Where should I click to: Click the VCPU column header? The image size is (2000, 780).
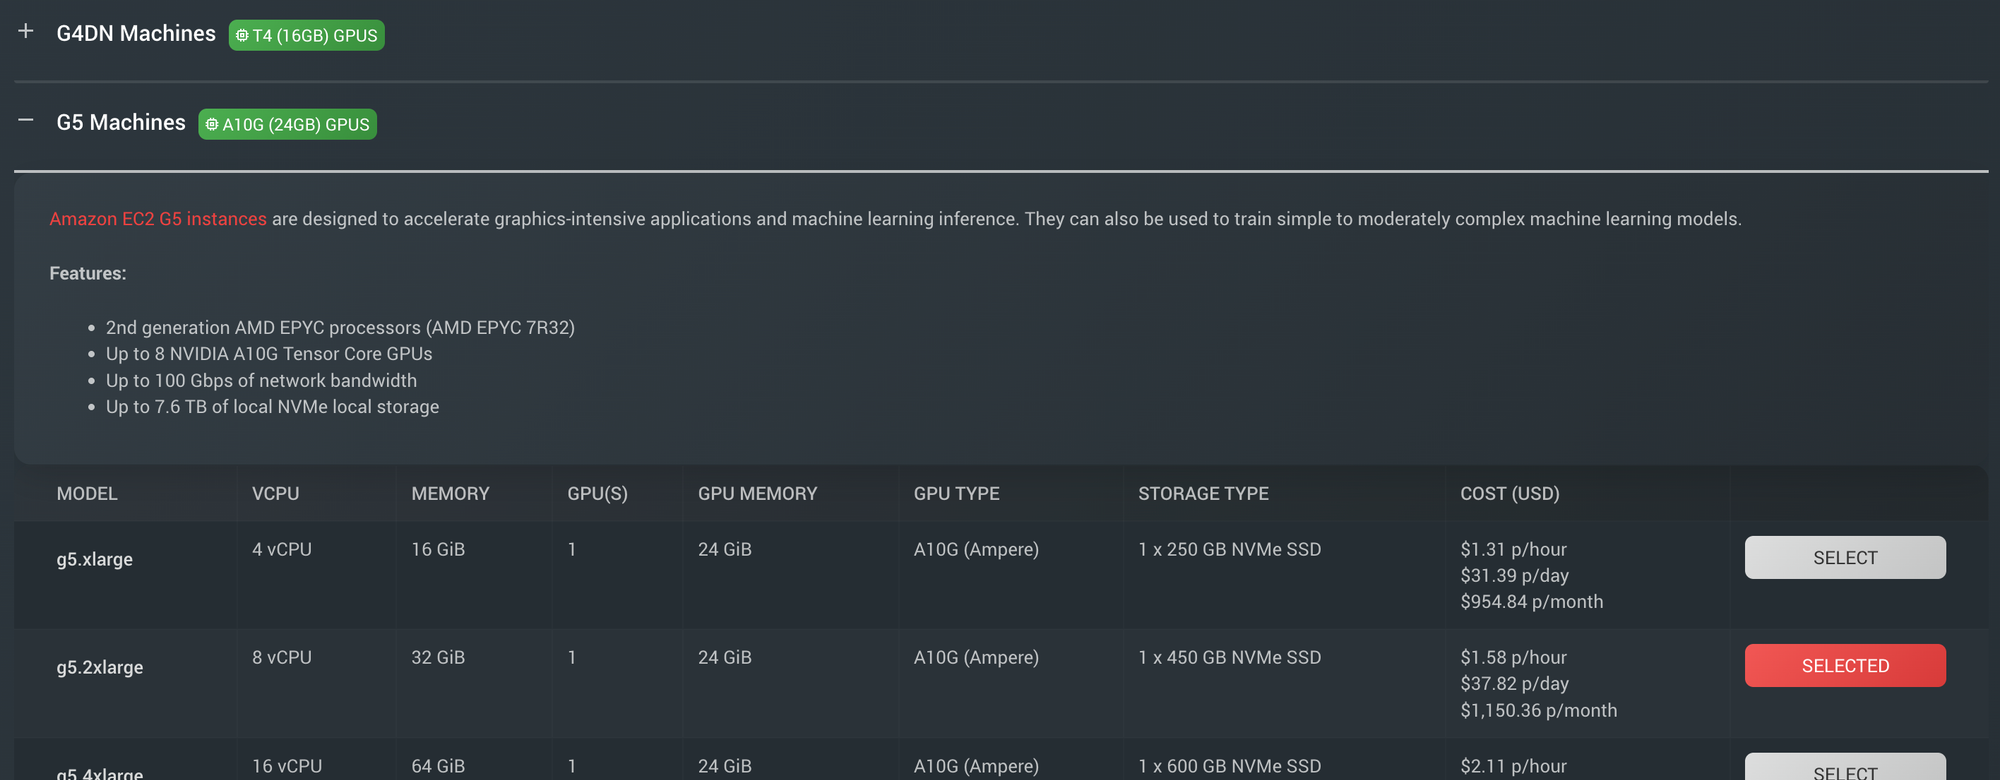[x=275, y=494]
